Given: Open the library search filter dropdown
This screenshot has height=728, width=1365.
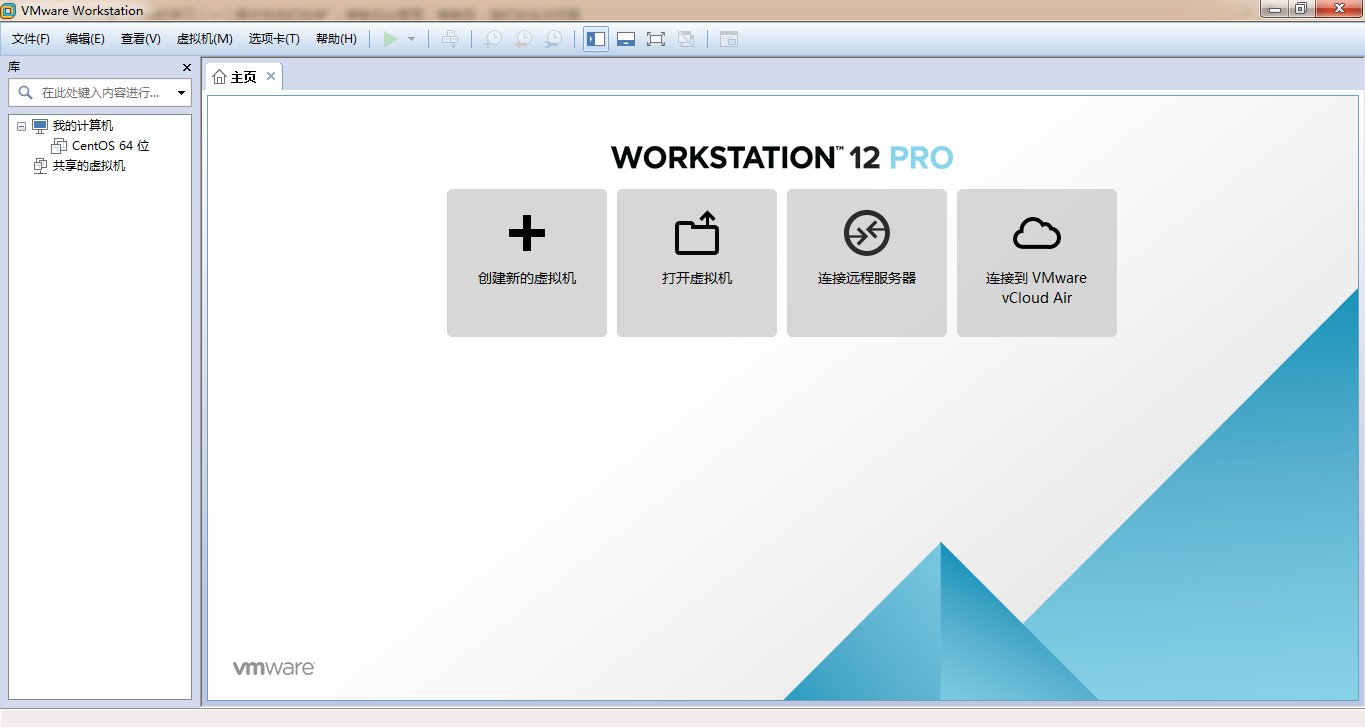Looking at the screenshot, I should coord(182,93).
